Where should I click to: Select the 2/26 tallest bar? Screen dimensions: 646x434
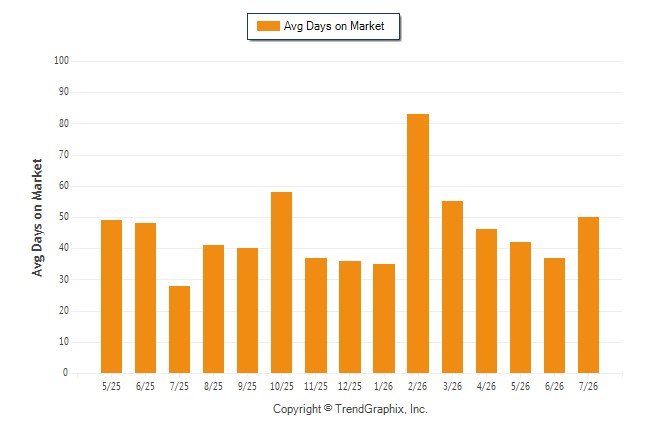418,244
